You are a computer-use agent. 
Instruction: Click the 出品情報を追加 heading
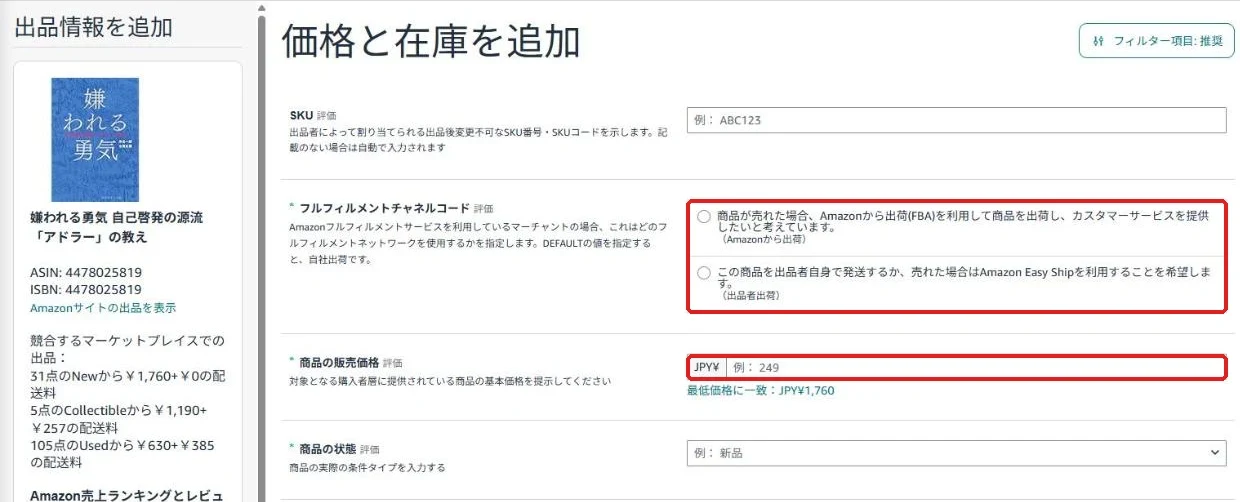pyautogui.click(x=93, y=27)
